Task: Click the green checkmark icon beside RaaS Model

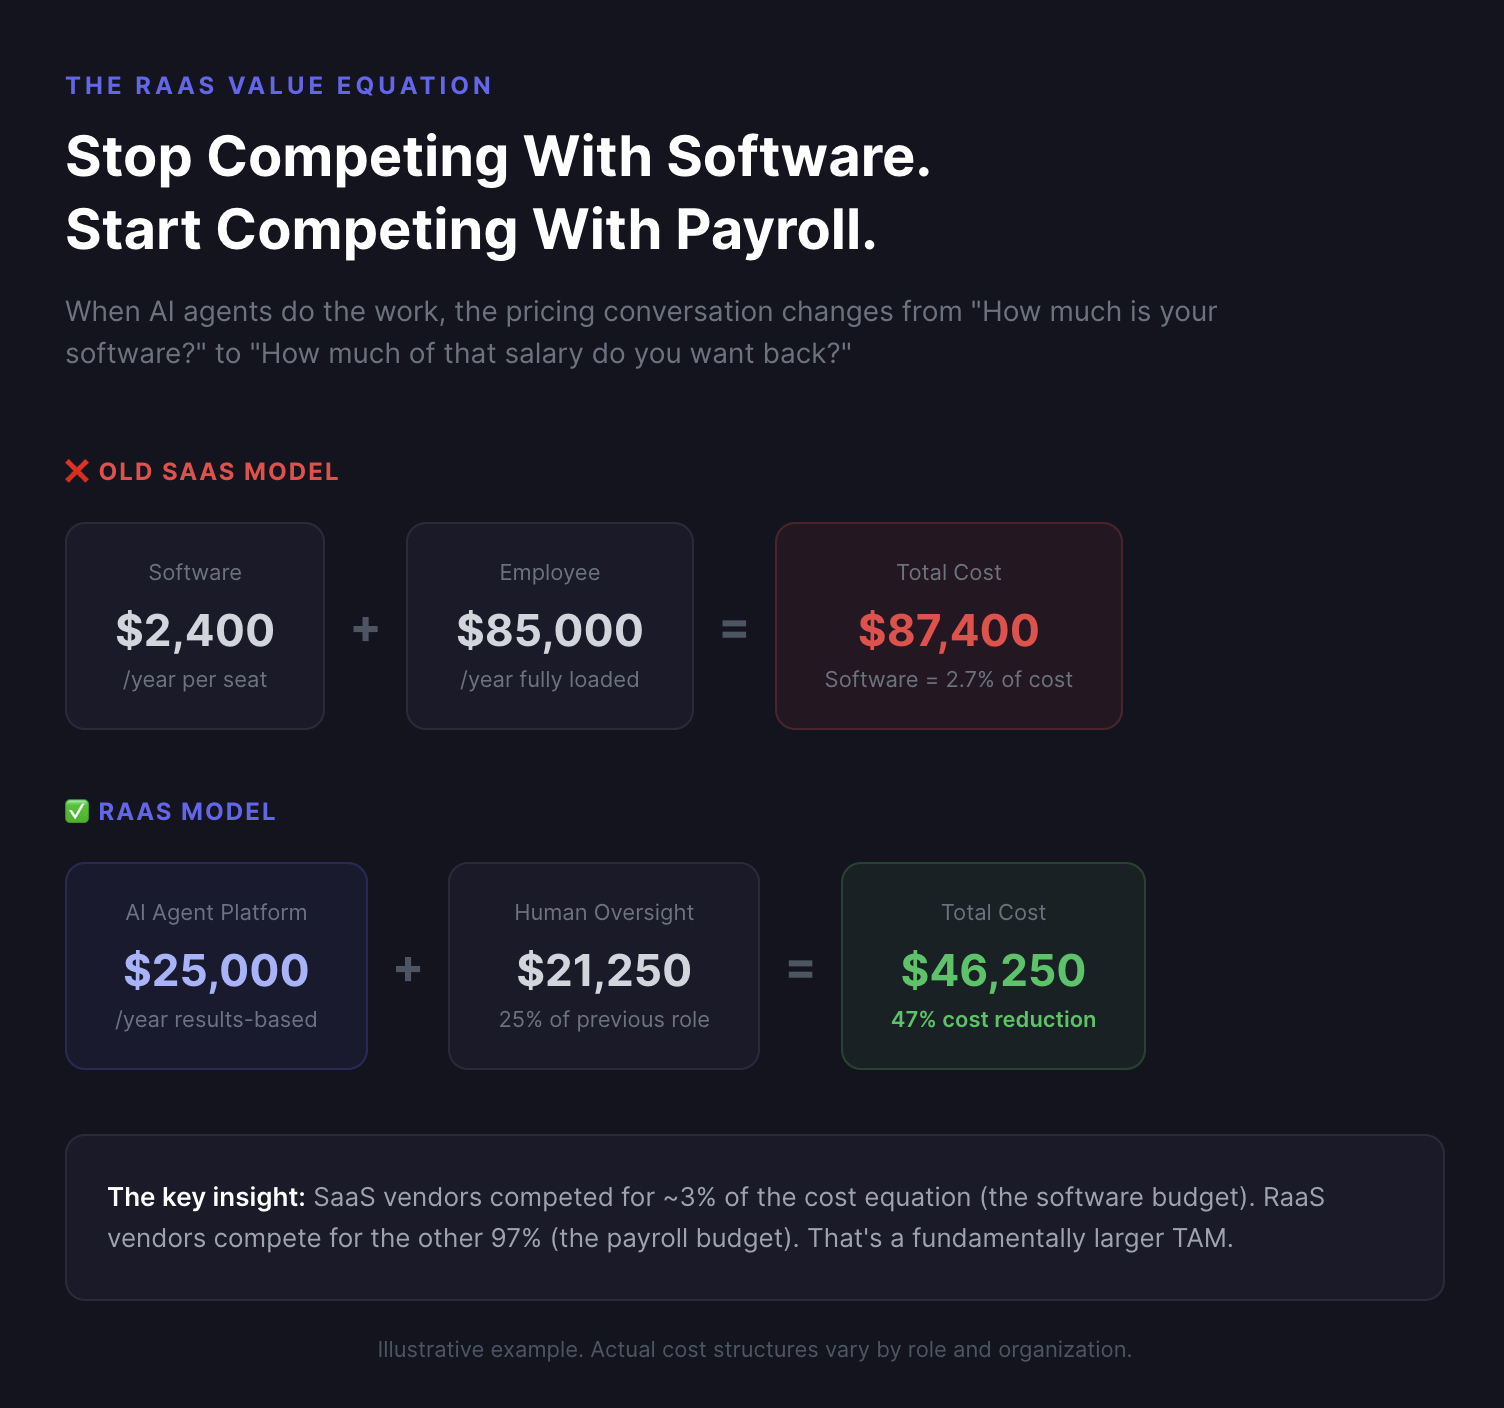Action: pos(77,811)
